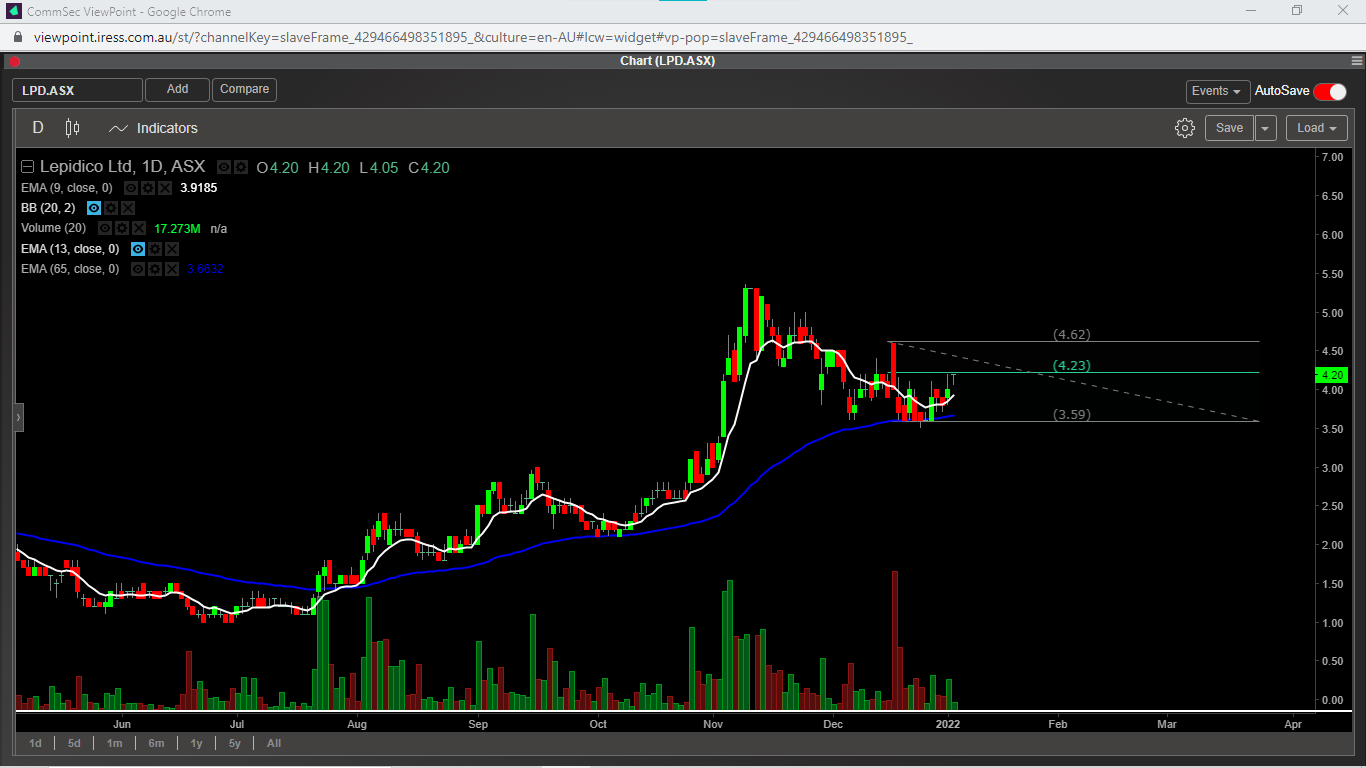Click the LPD.ASX symbol input field
Screen dimensions: 1366x768
pyautogui.click(x=77, y=90)
